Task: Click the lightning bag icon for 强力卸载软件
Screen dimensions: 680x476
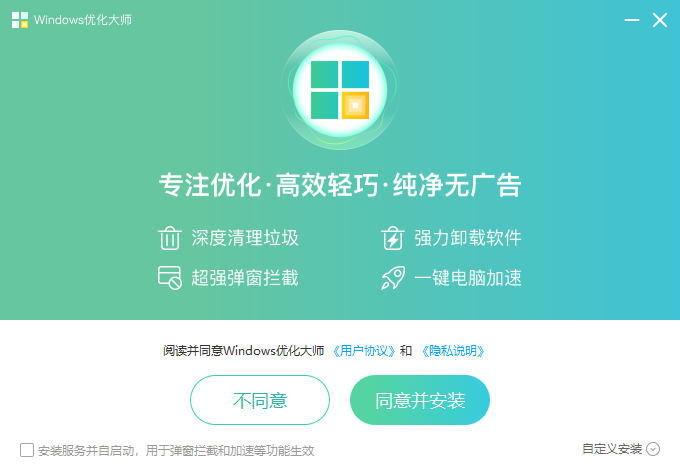Action: pyautogui.click(x=393, y=238)
